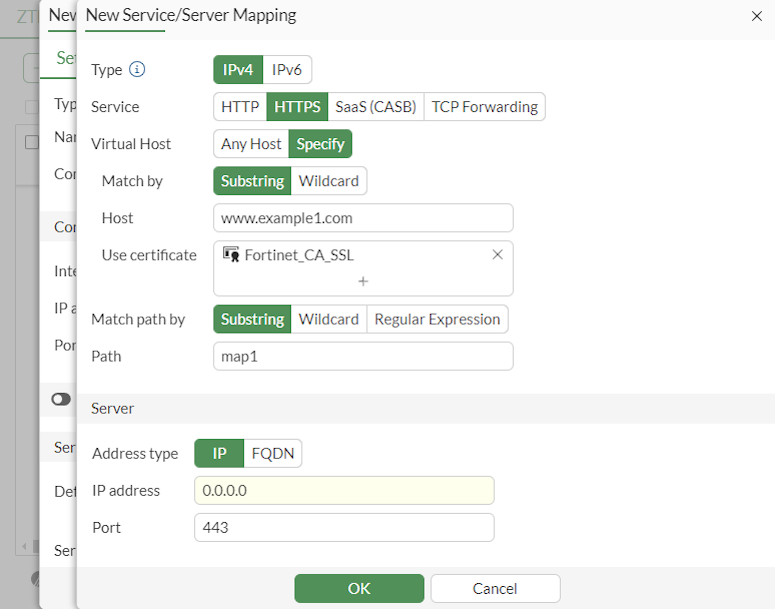This screenshot has width=775, height=609.
Task: Click the Host input field
Action: click(363, 218)
